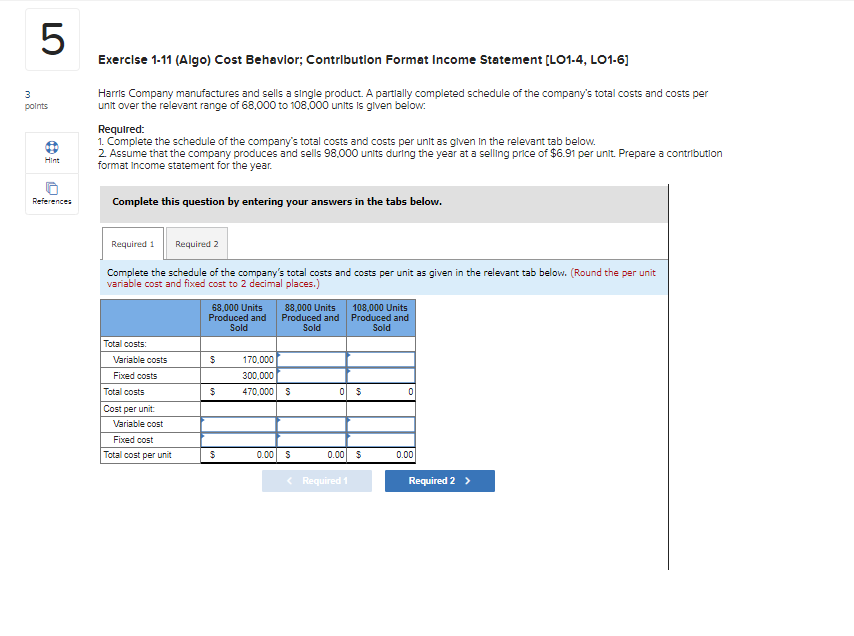Click the Fixed costs input for 108,000 units
The height and width of the screenshot is (636, 854).
click(381, 375)
